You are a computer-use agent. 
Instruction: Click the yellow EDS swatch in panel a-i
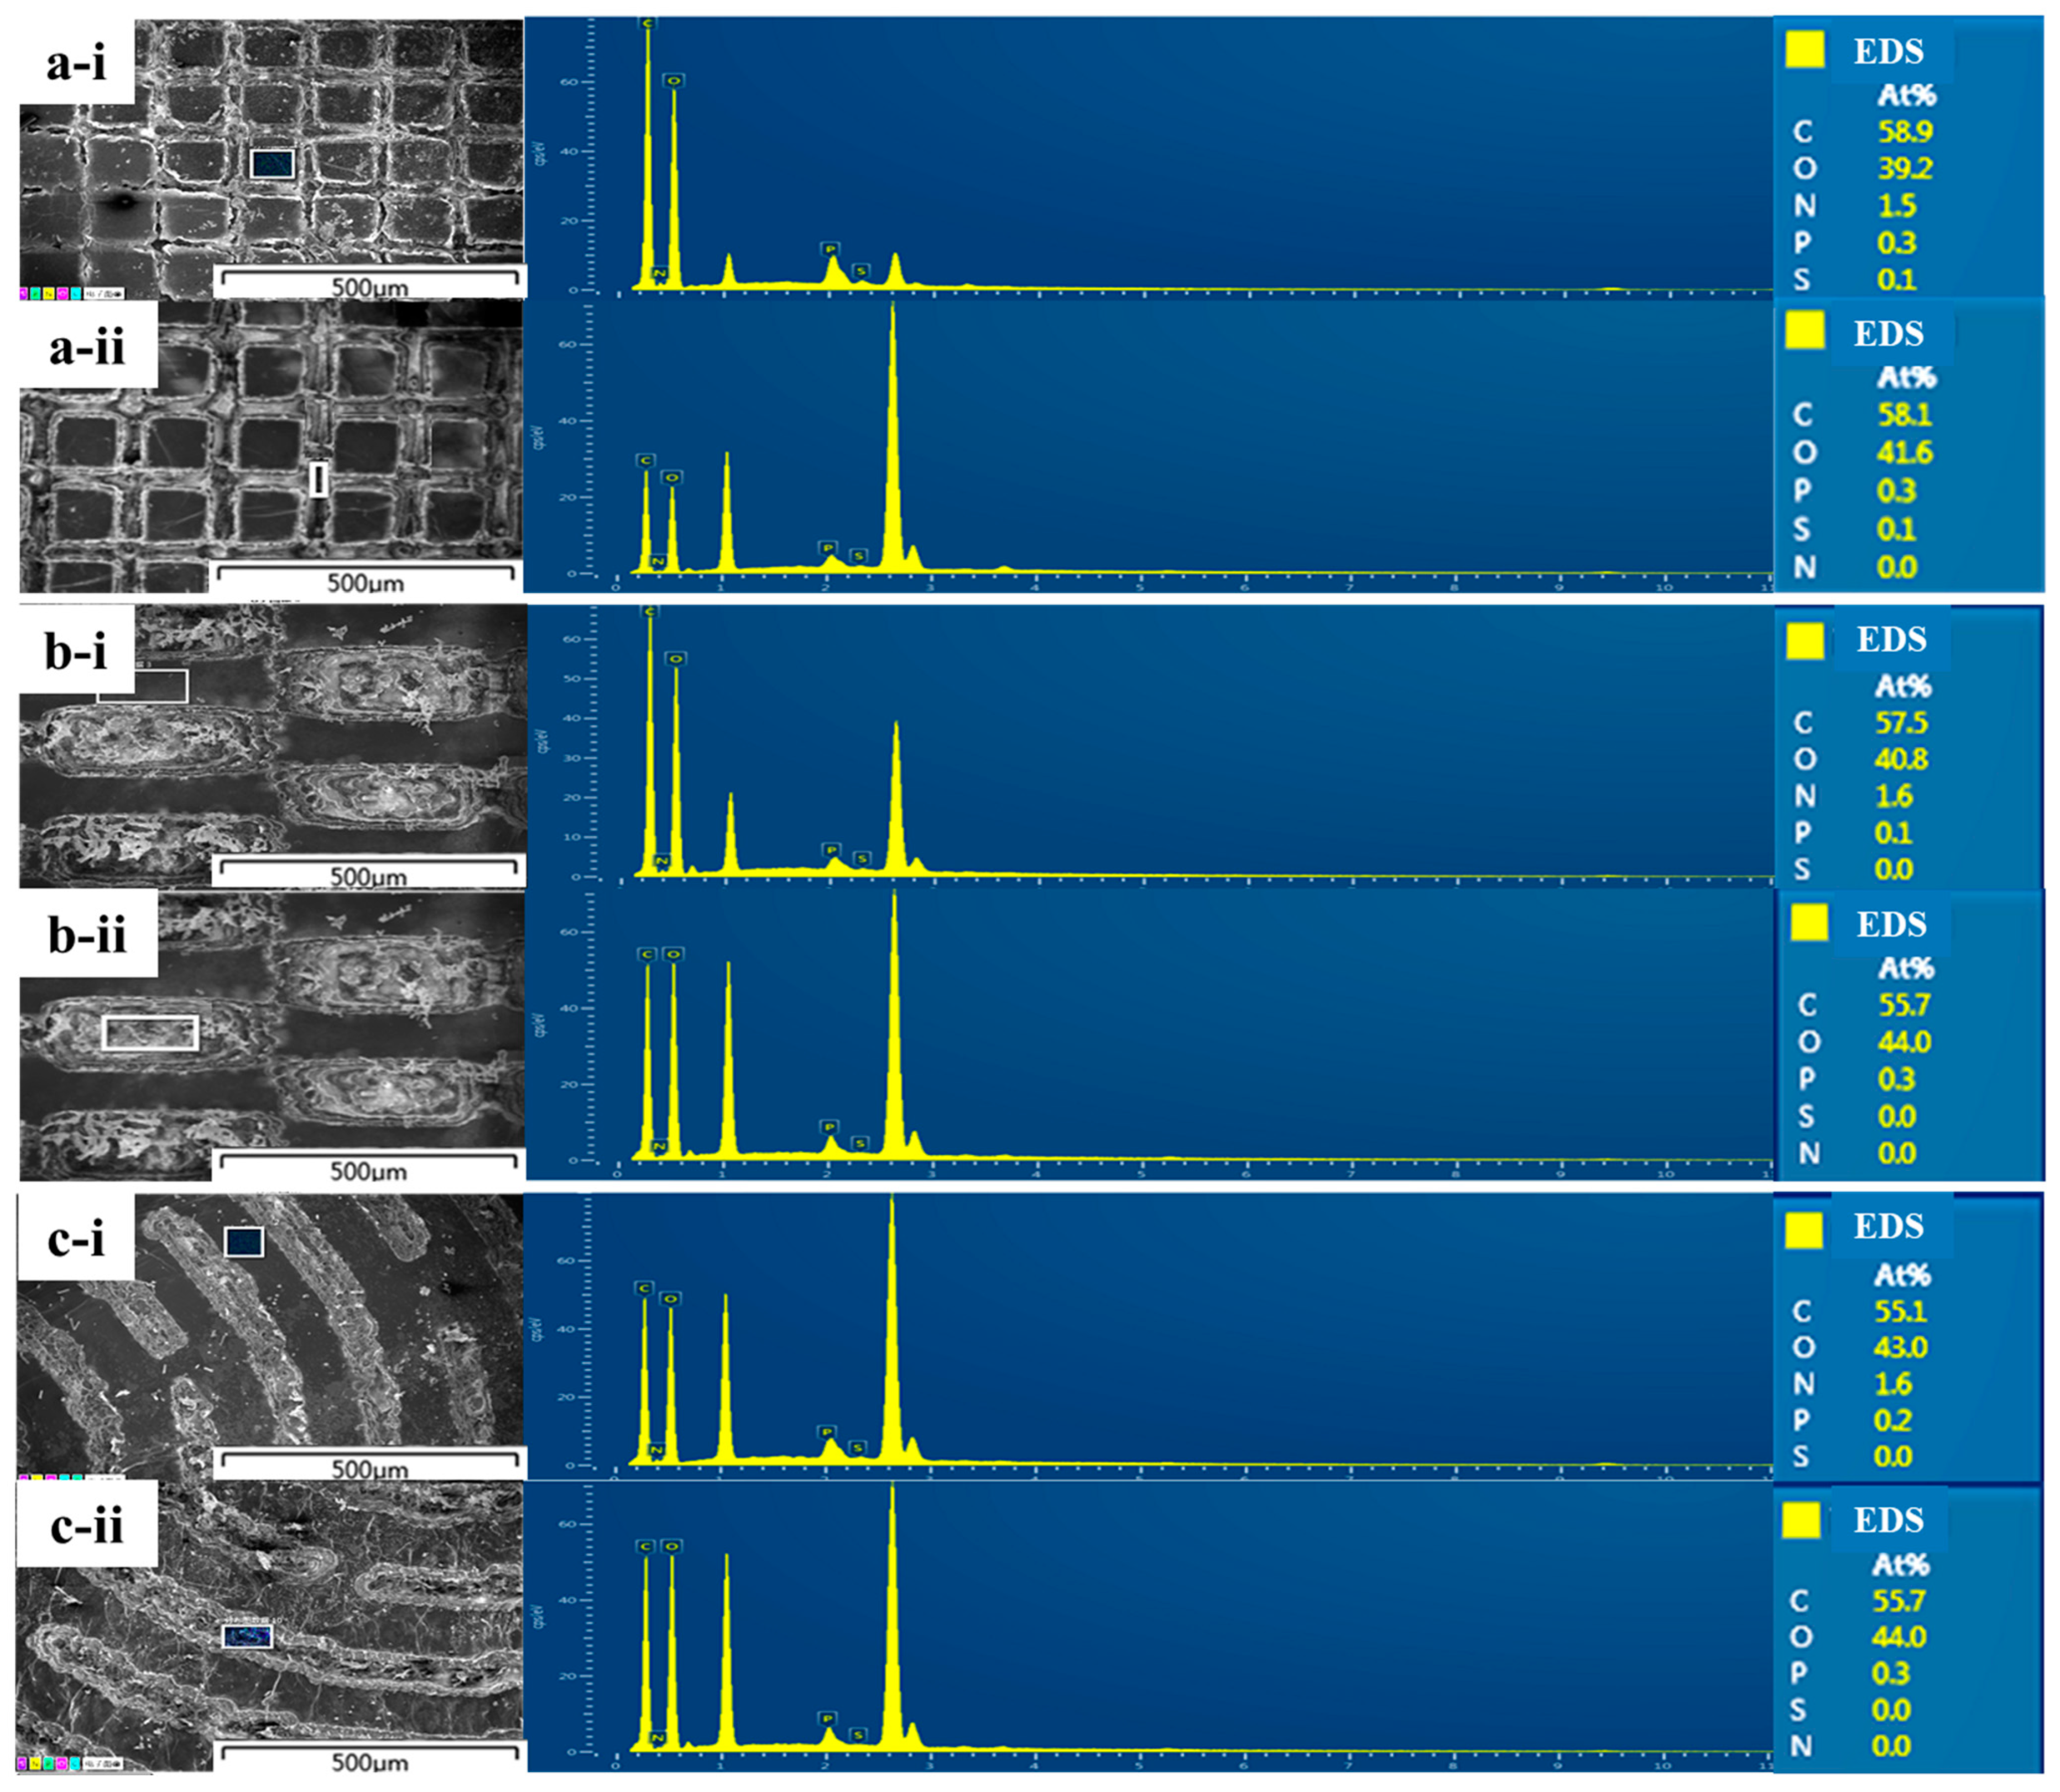1805,49
